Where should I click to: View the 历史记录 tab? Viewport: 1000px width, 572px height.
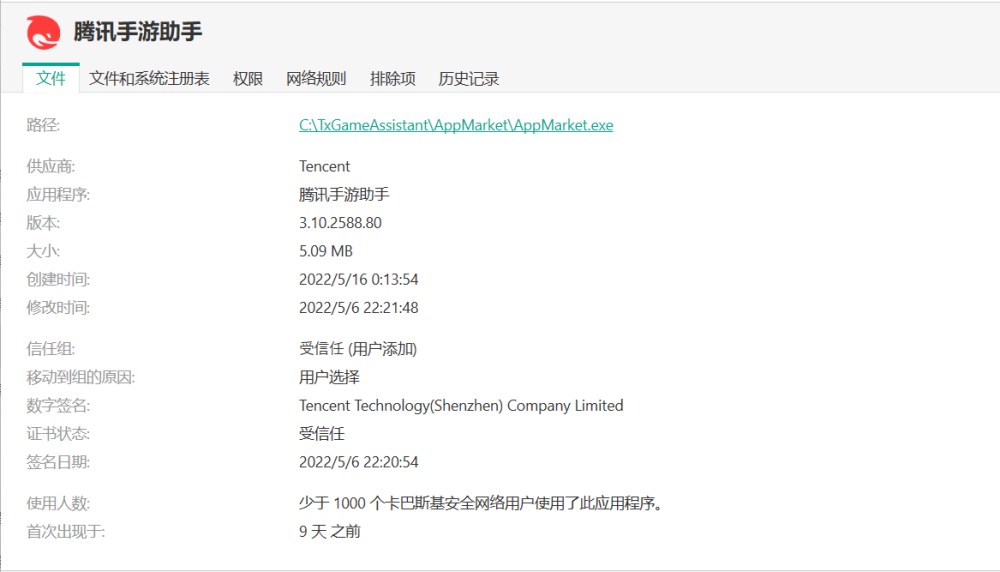click(469, 78)
